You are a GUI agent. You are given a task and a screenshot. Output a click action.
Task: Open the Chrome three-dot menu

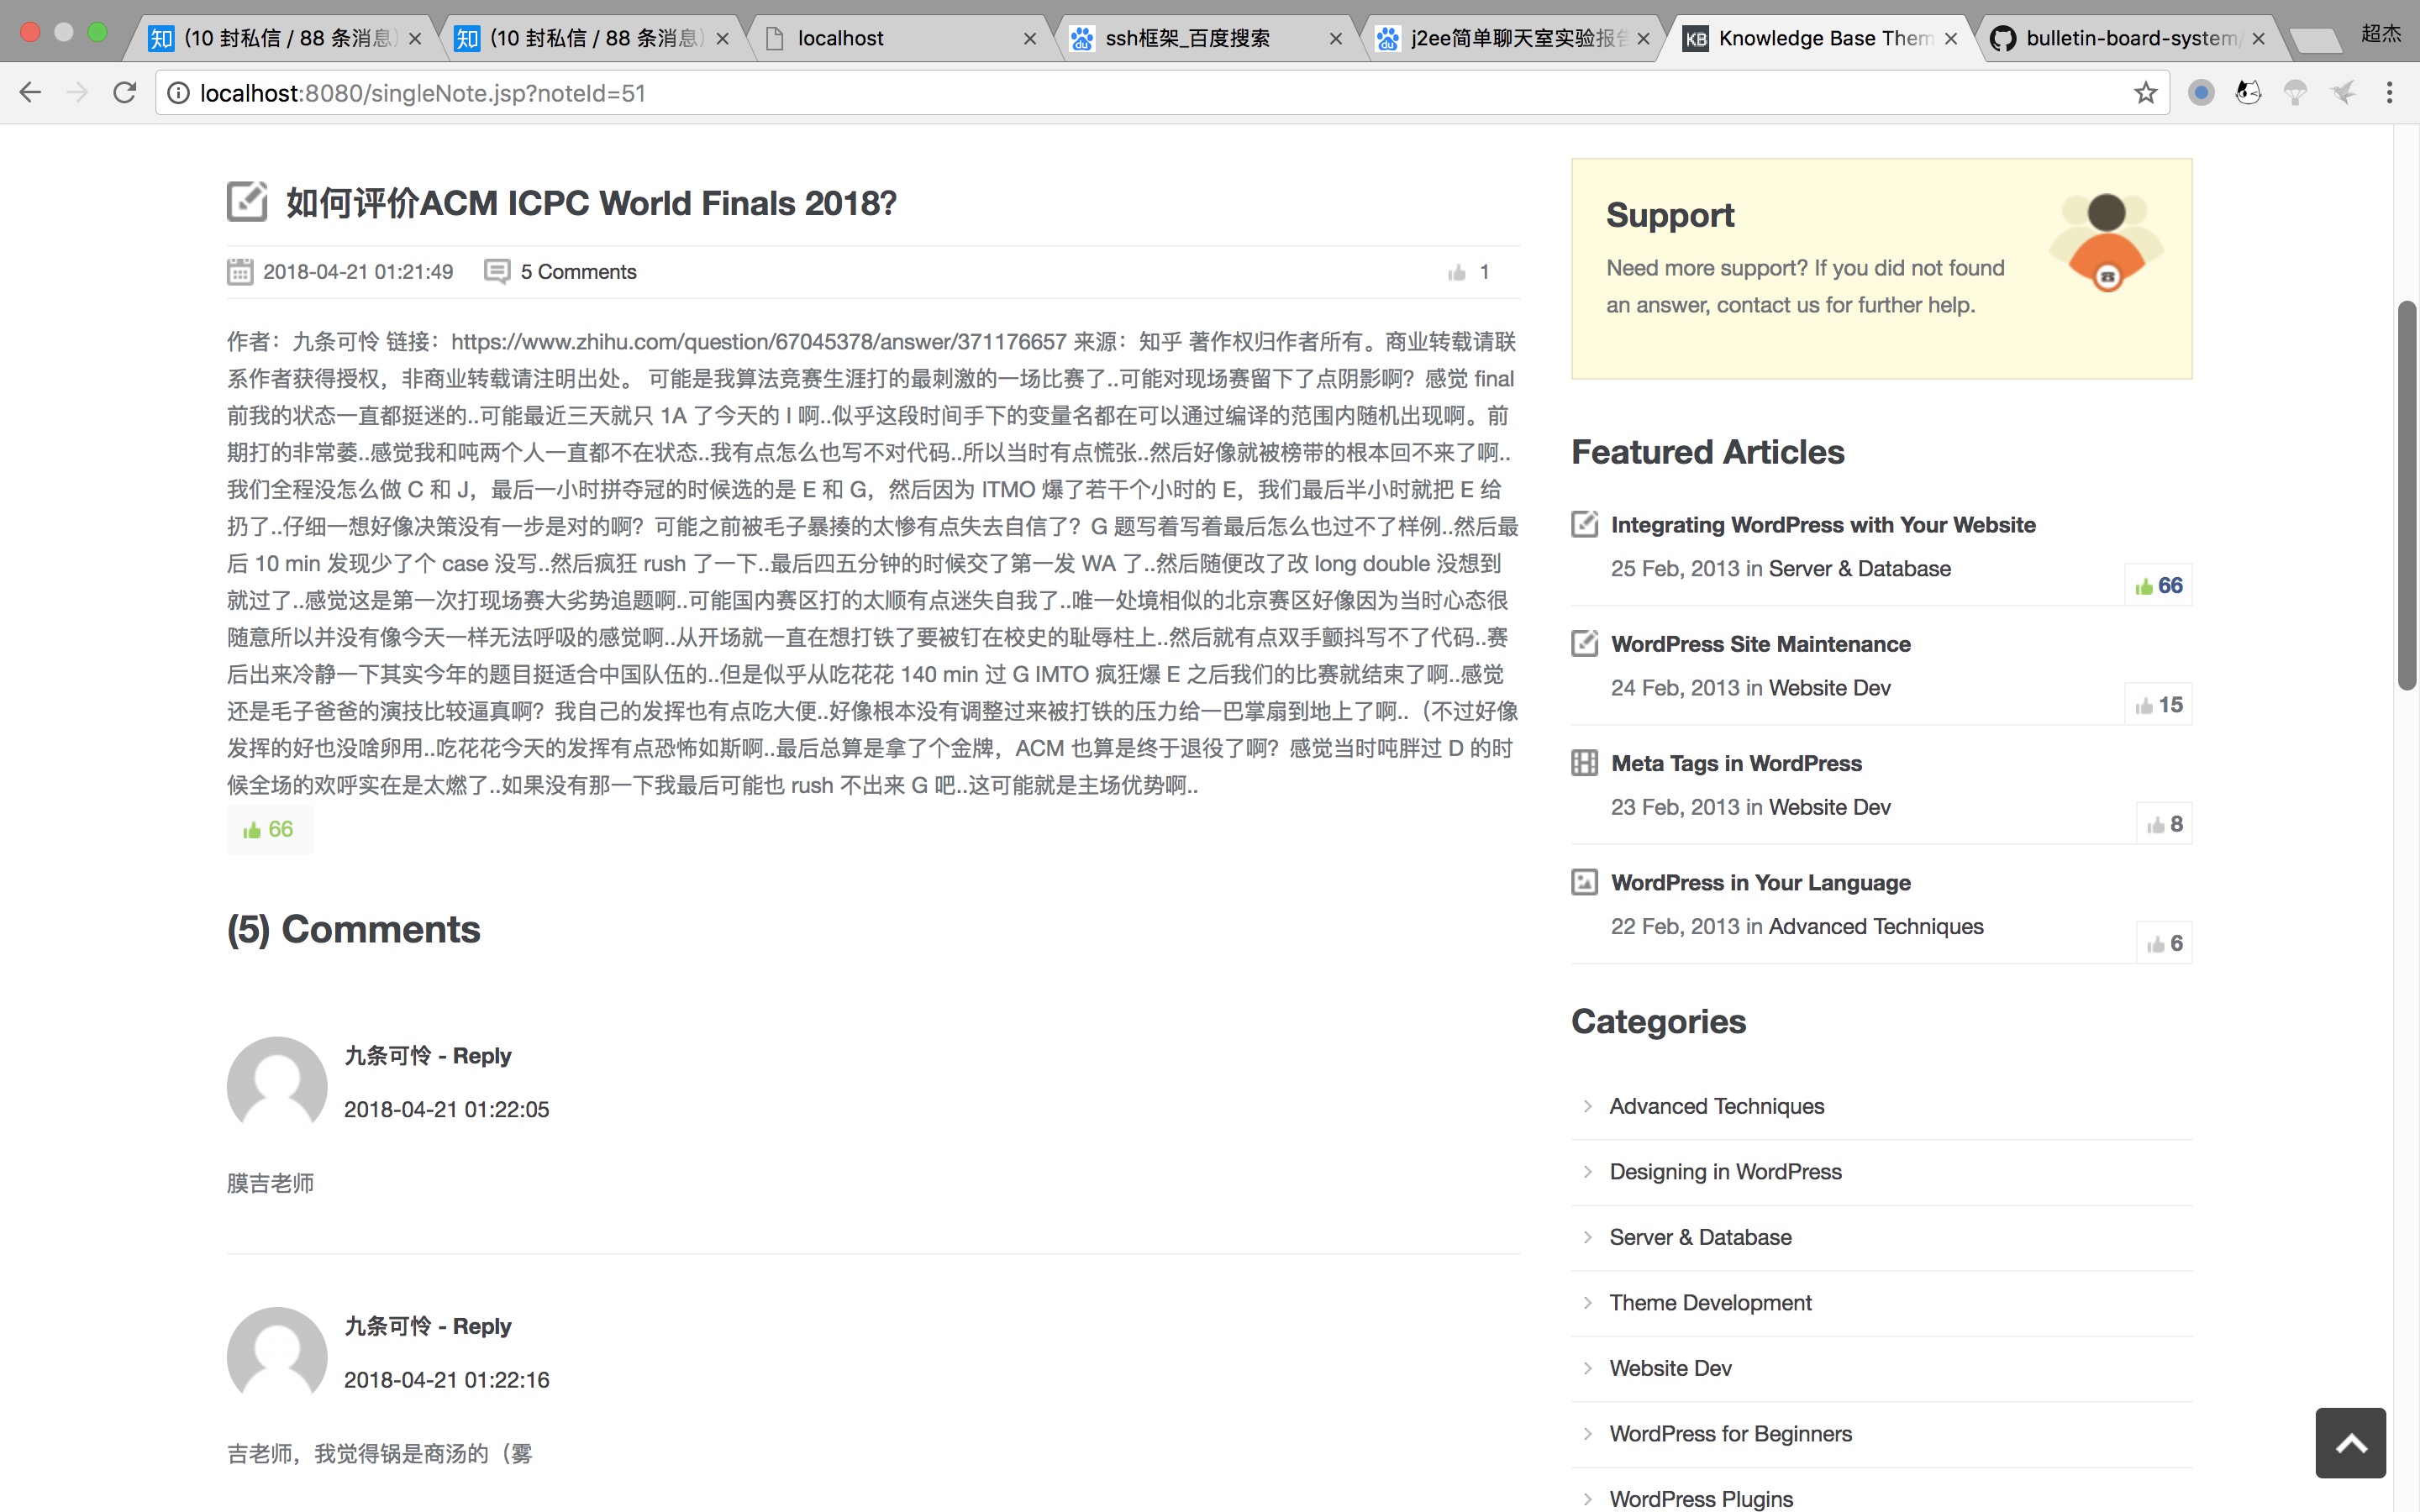click(x=2389, y=93)
